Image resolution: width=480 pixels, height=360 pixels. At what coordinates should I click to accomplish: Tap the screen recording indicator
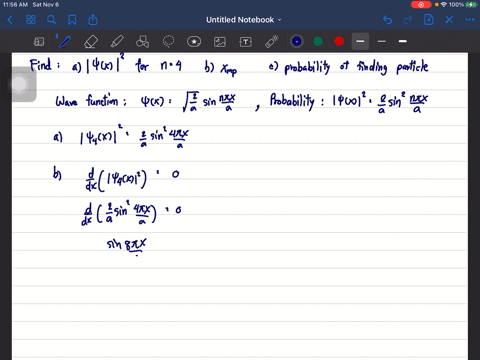421,5
